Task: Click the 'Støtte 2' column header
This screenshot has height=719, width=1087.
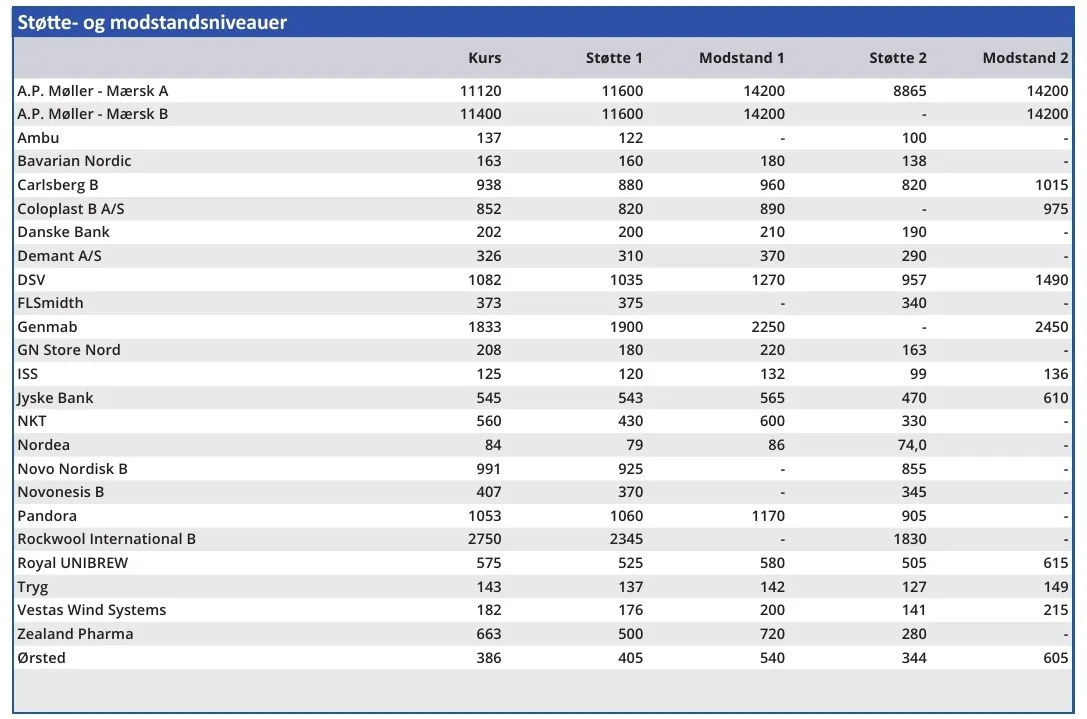Action: [897, 58]
